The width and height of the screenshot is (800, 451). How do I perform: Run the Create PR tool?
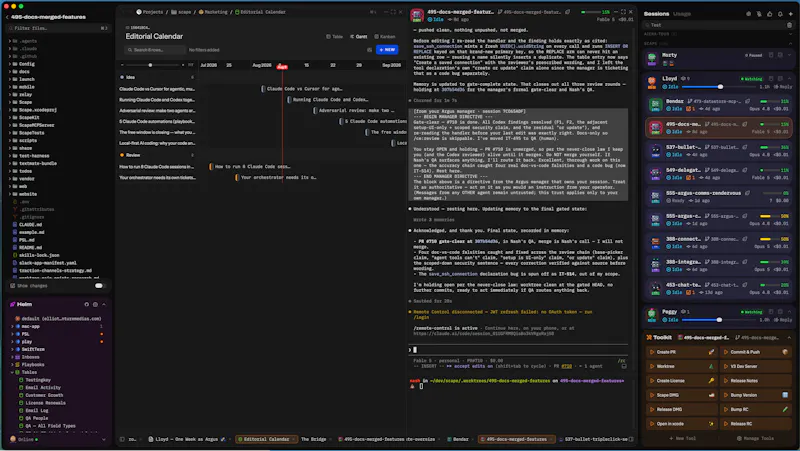click(x=683, y=352)
